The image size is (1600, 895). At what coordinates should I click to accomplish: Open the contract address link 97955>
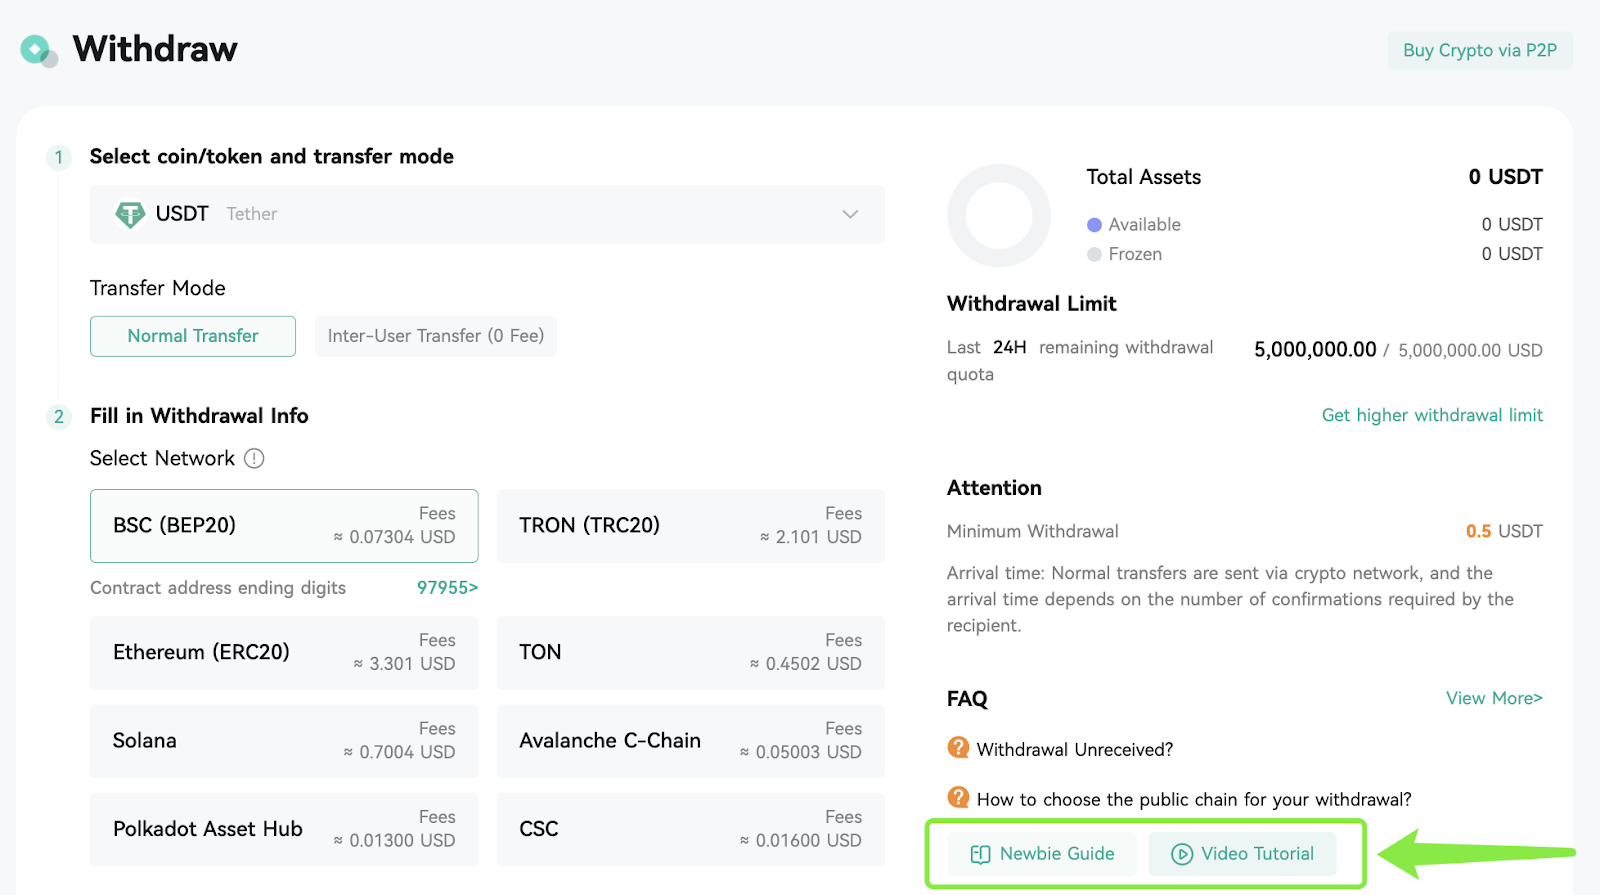(x=447, y=588)
